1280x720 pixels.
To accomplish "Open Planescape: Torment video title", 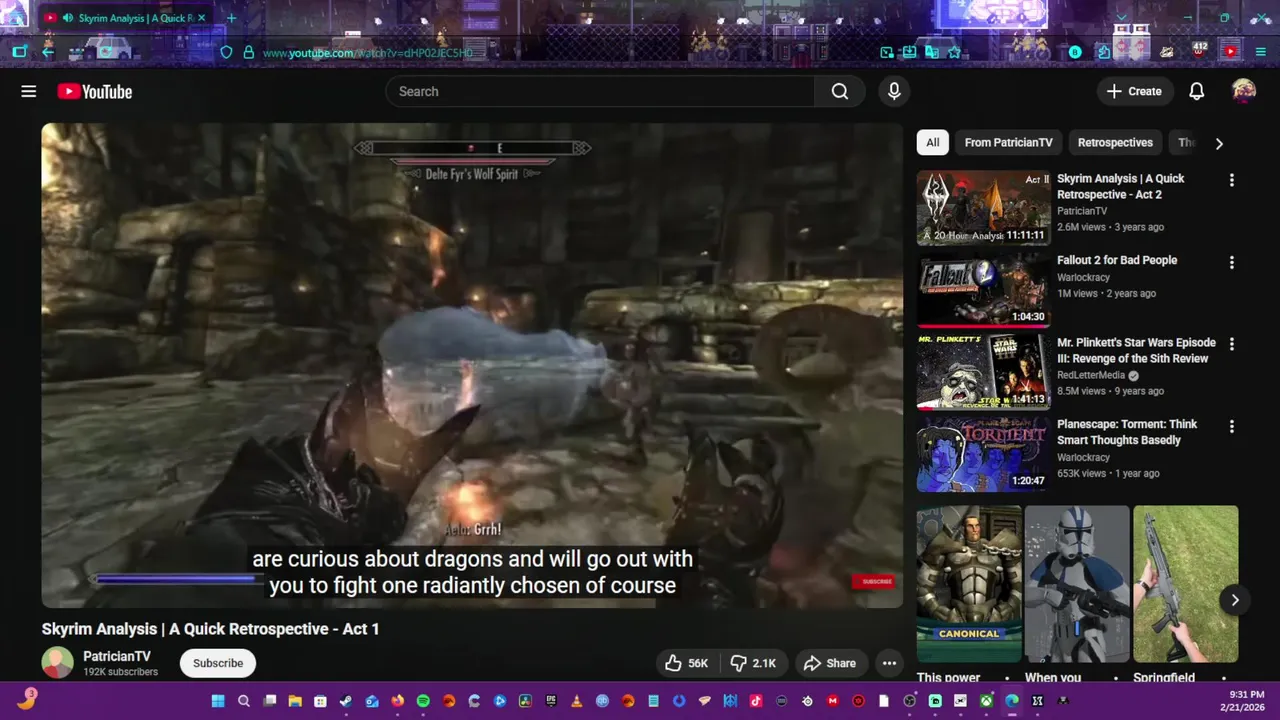I will point(1126,432).
